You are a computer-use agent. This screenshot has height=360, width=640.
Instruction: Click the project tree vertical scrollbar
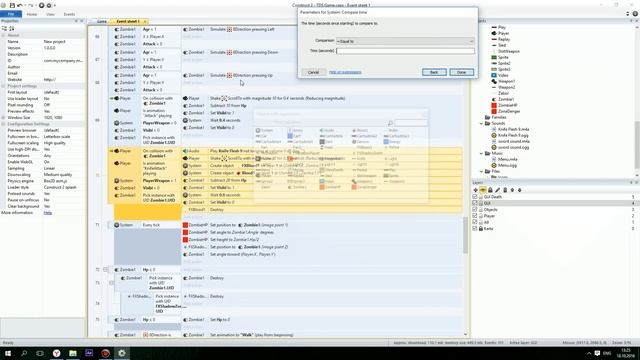[x=637, y=145]
